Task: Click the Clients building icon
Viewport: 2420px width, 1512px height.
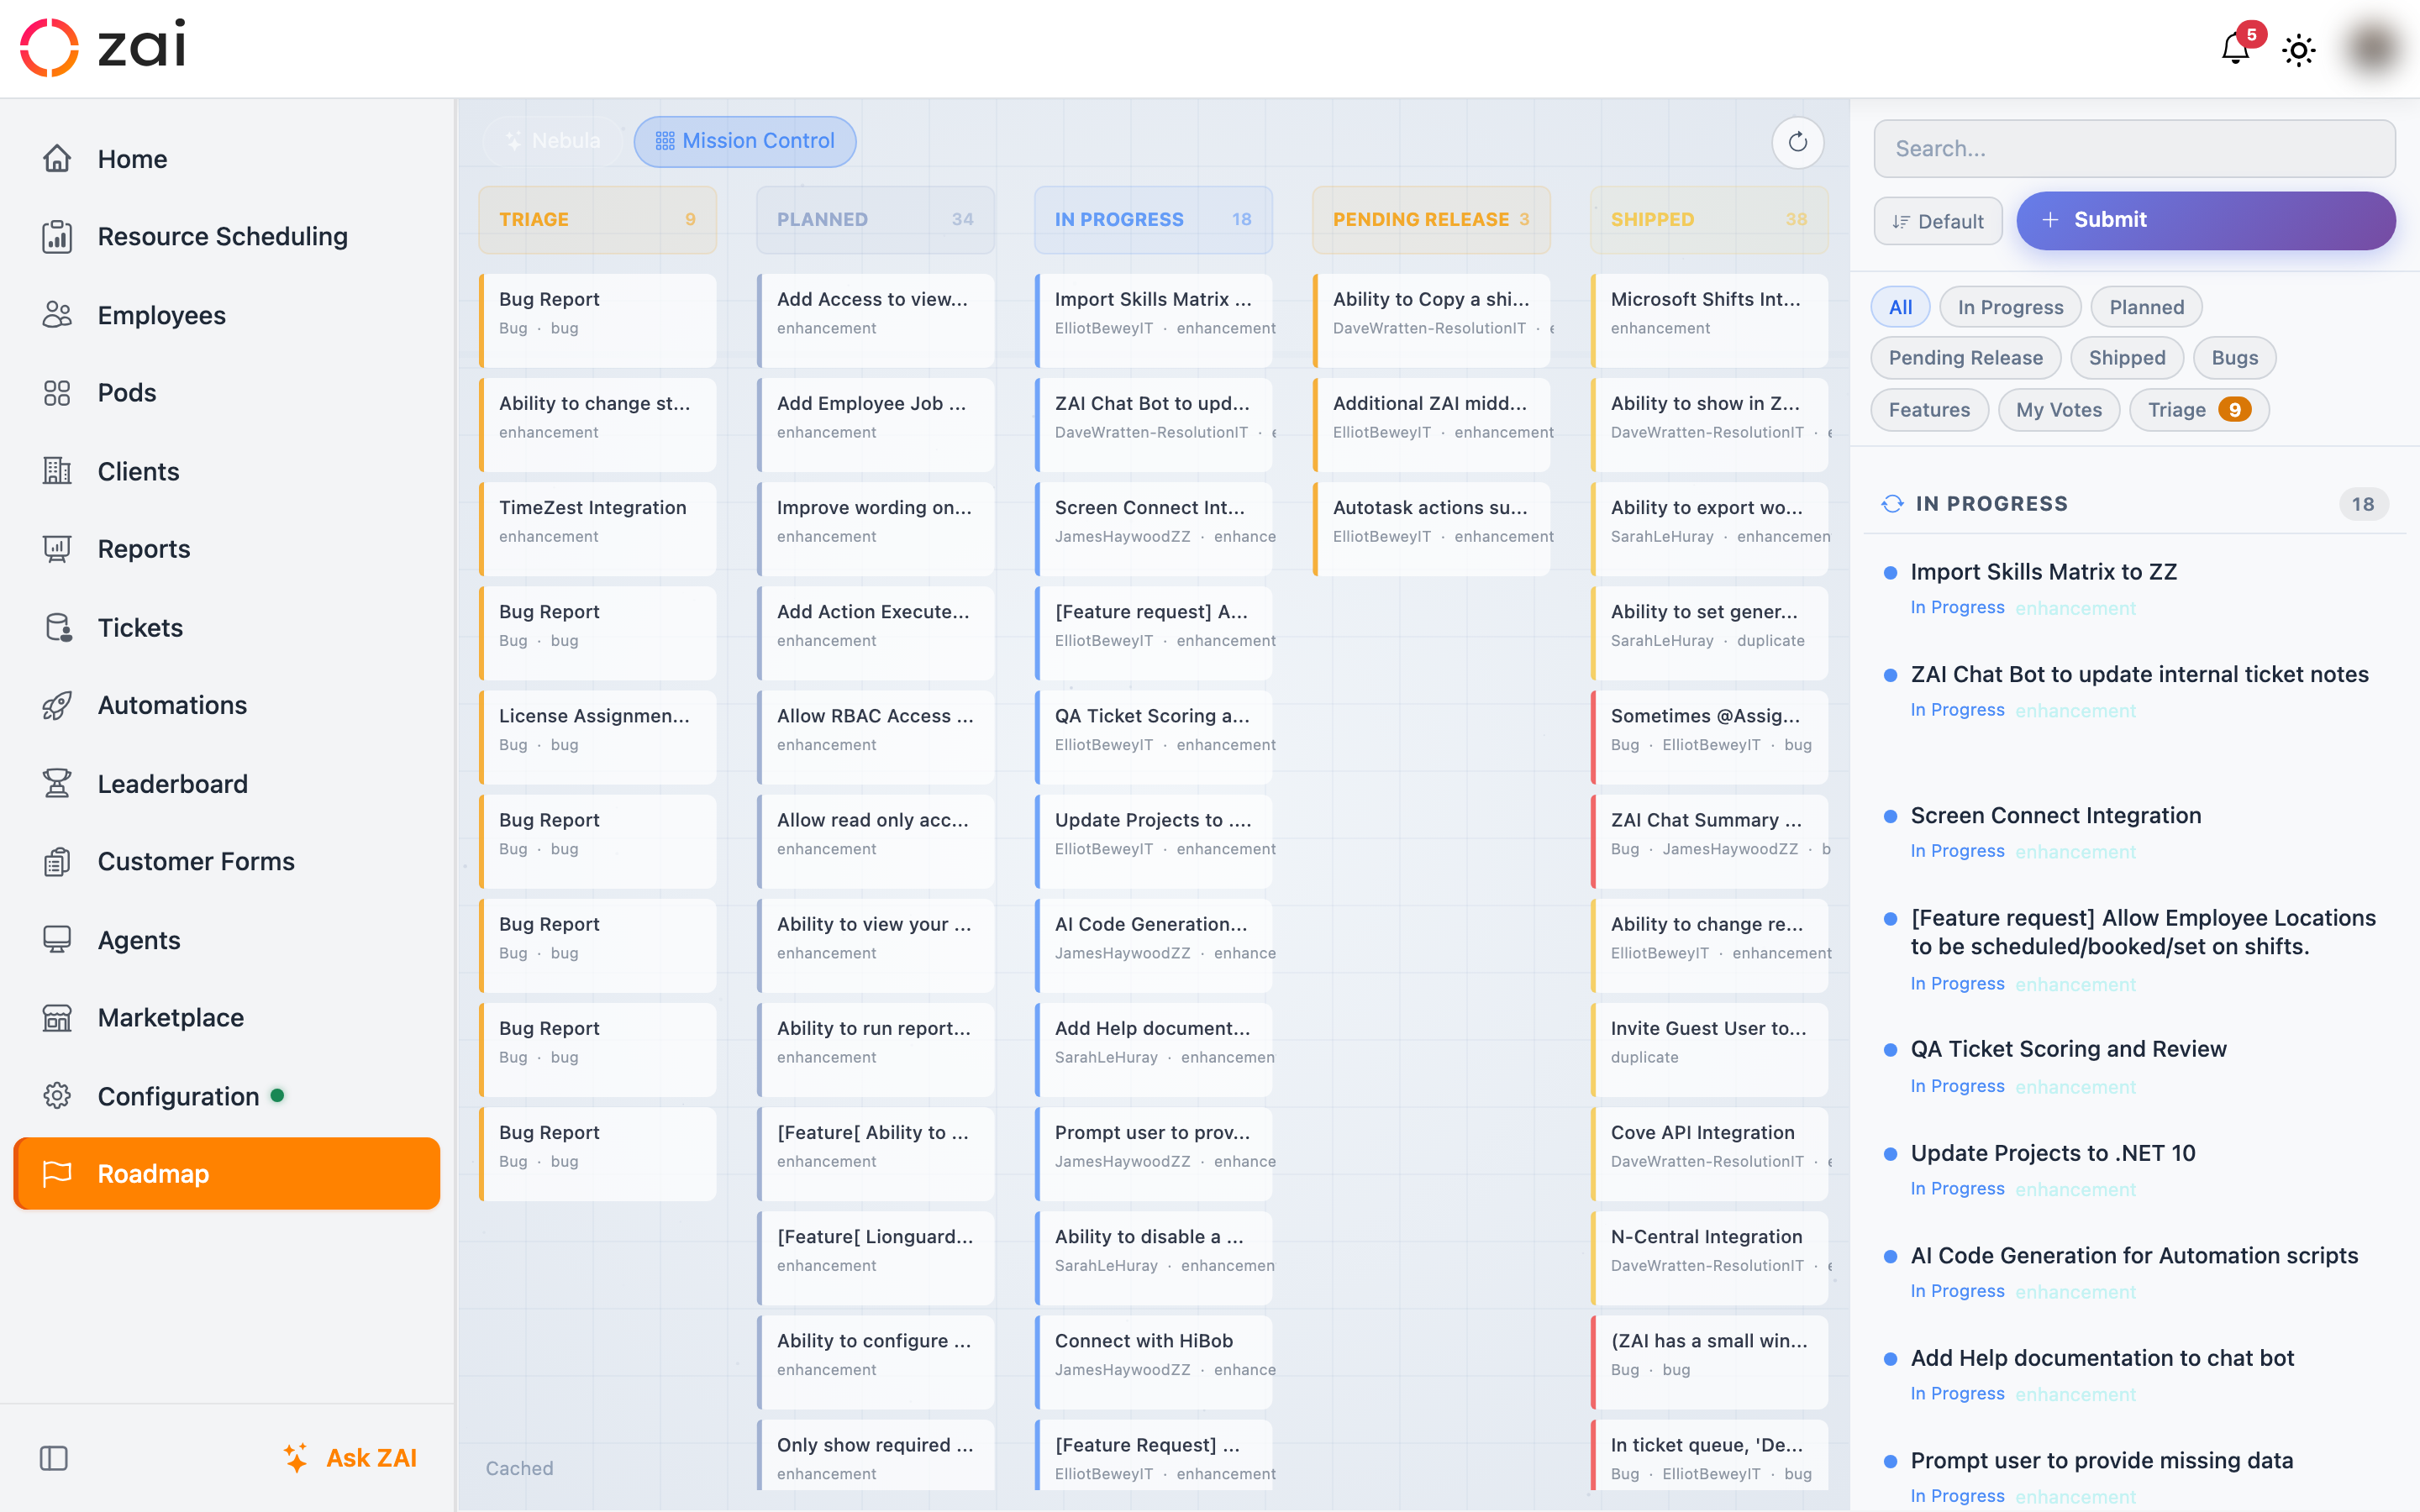Action: (57, 471)
